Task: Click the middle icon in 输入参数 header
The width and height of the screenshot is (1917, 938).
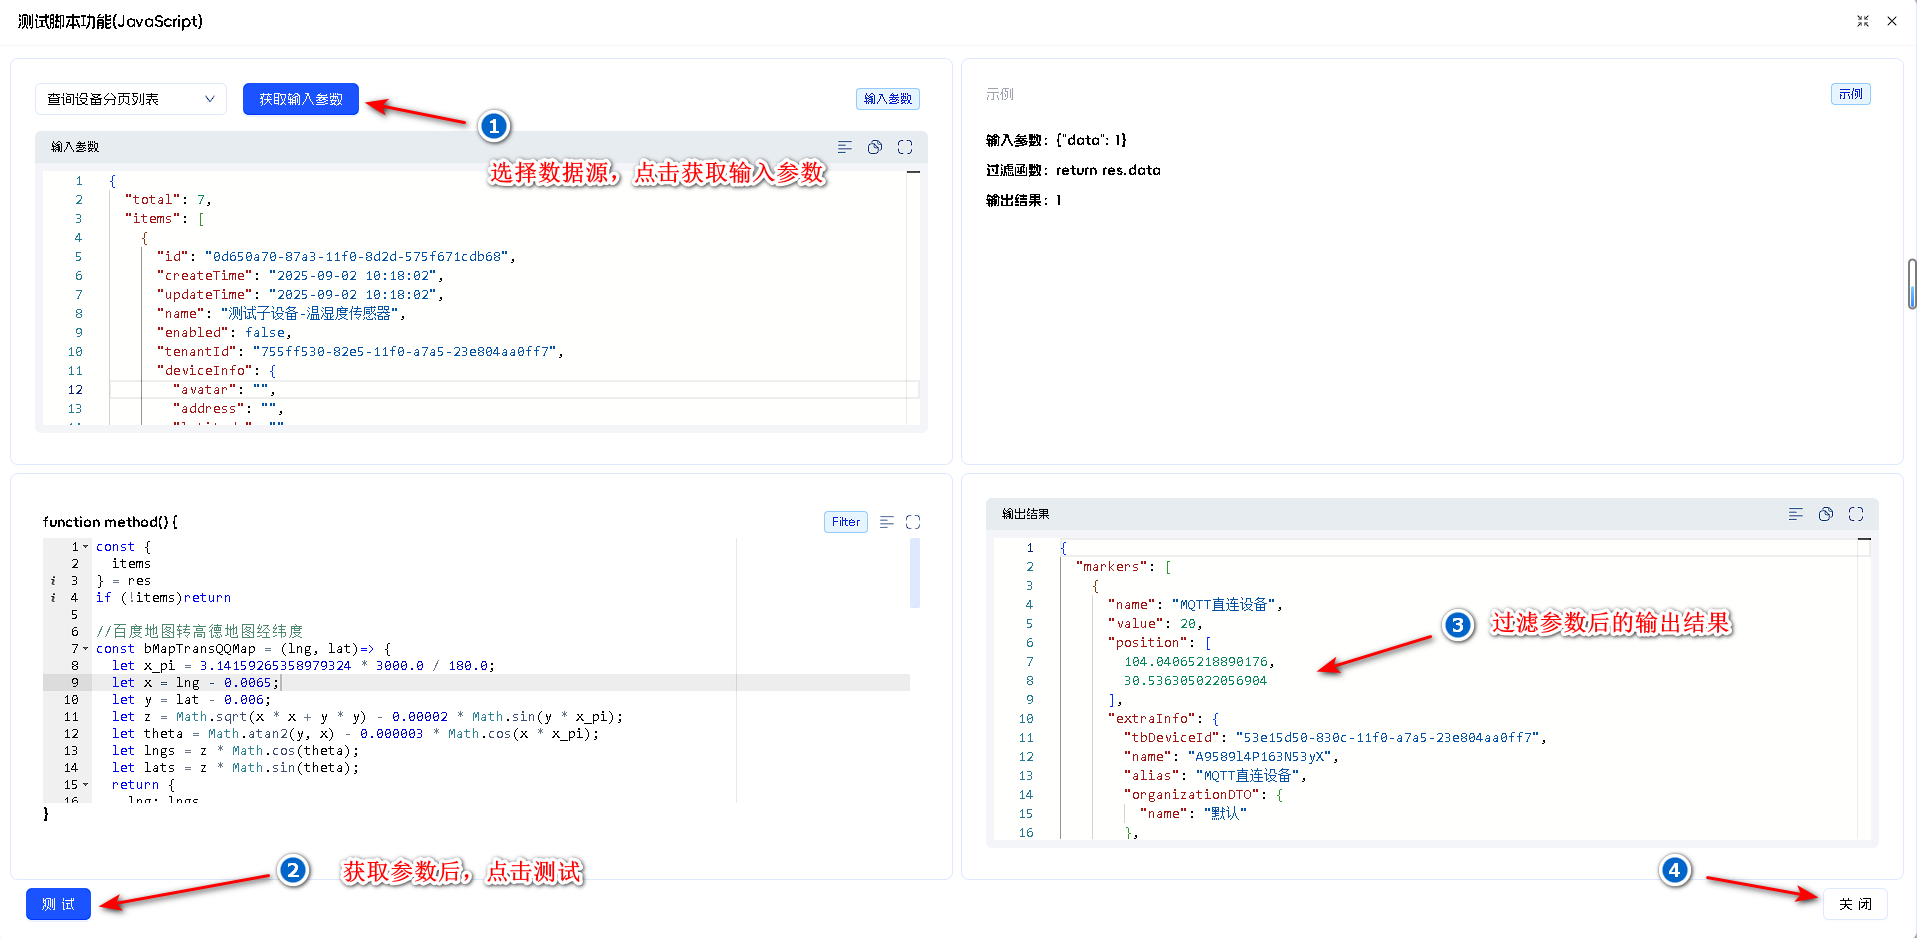Action: (x=875, y=147)
